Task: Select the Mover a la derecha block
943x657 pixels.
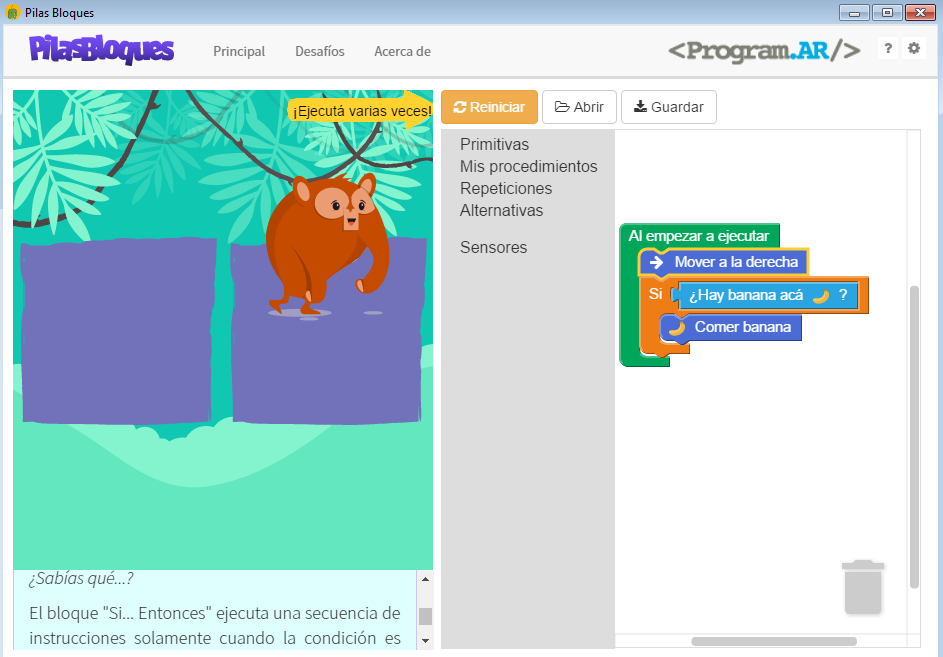Action: [x=723, y=262]
